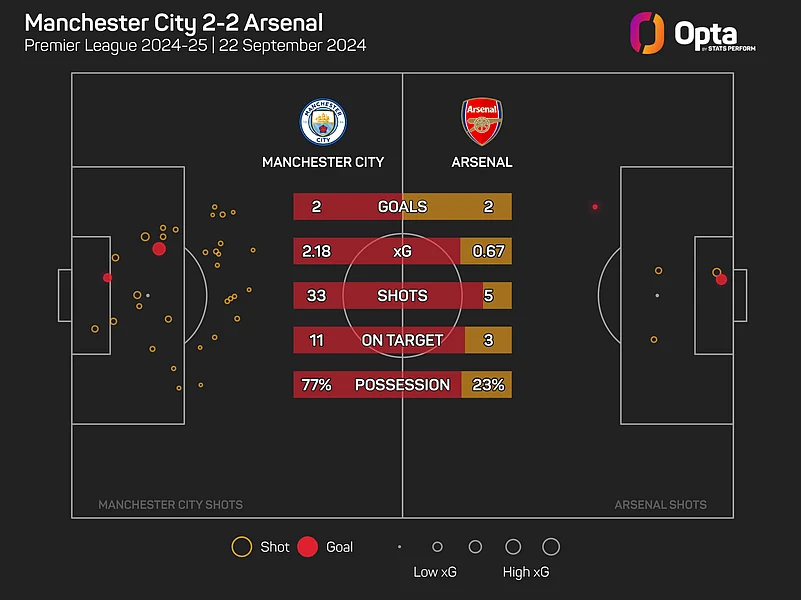This screenshot has width=801, height=600.
Task: Click Arsenal's small red long-range goal dot
Action: pos(595,207)
